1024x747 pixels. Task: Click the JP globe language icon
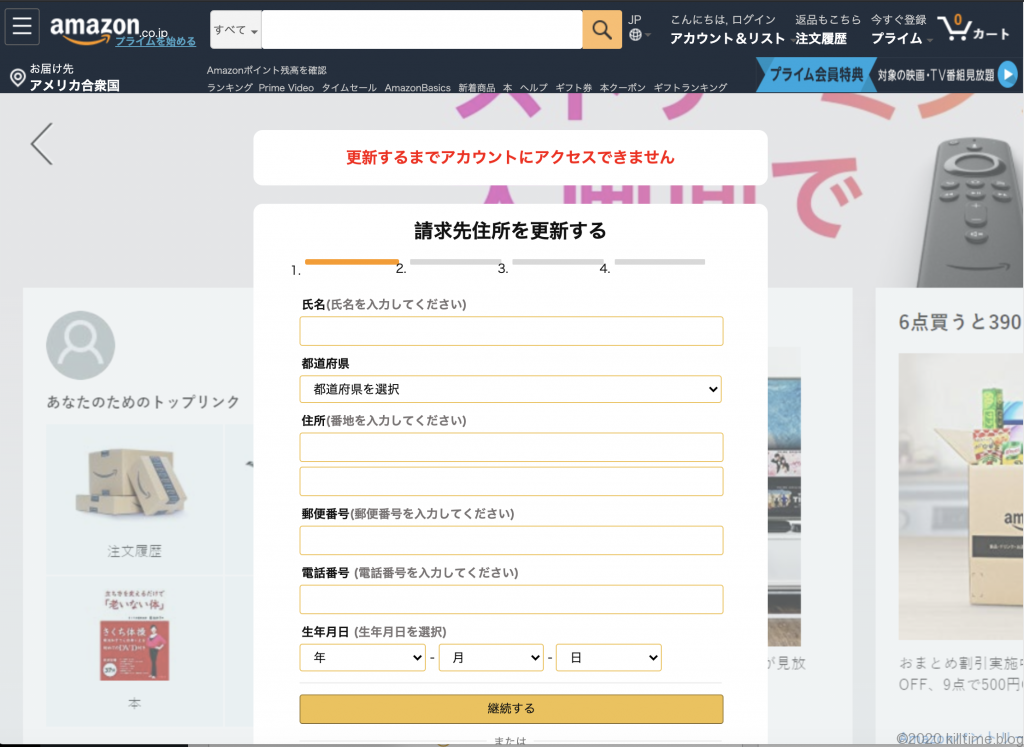(635, 35)
